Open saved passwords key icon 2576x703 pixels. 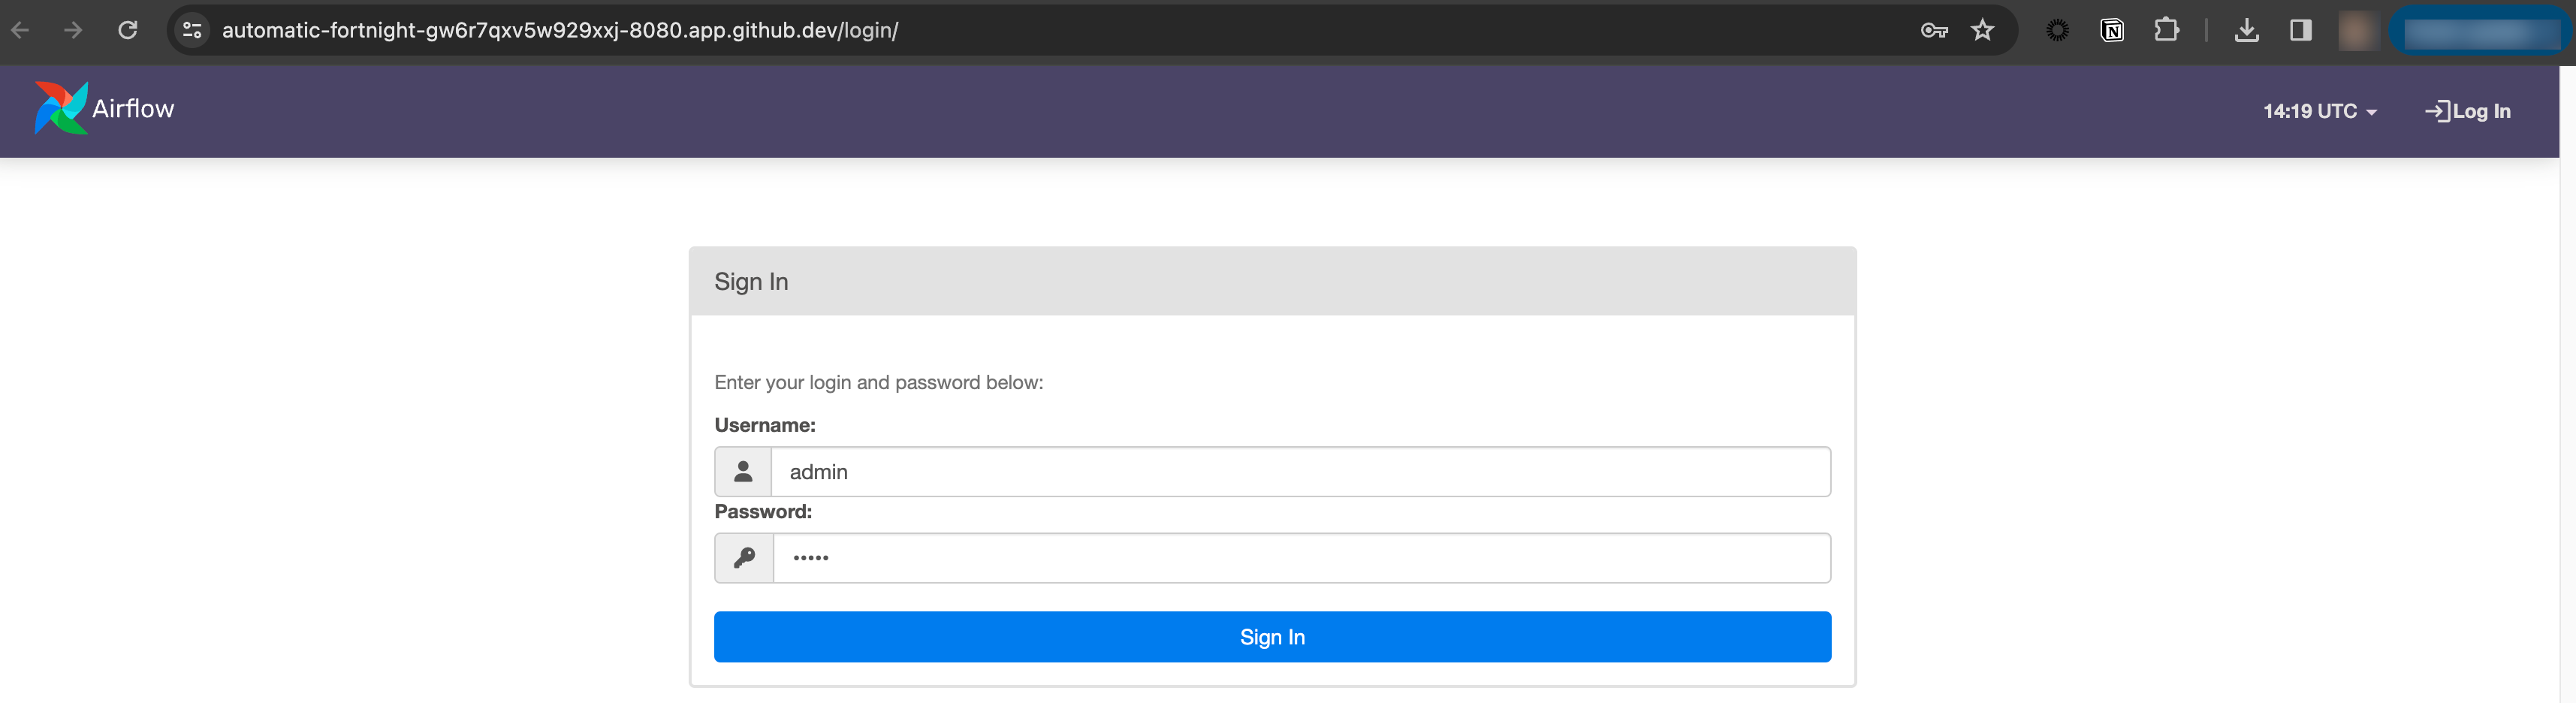point(1934,30)
